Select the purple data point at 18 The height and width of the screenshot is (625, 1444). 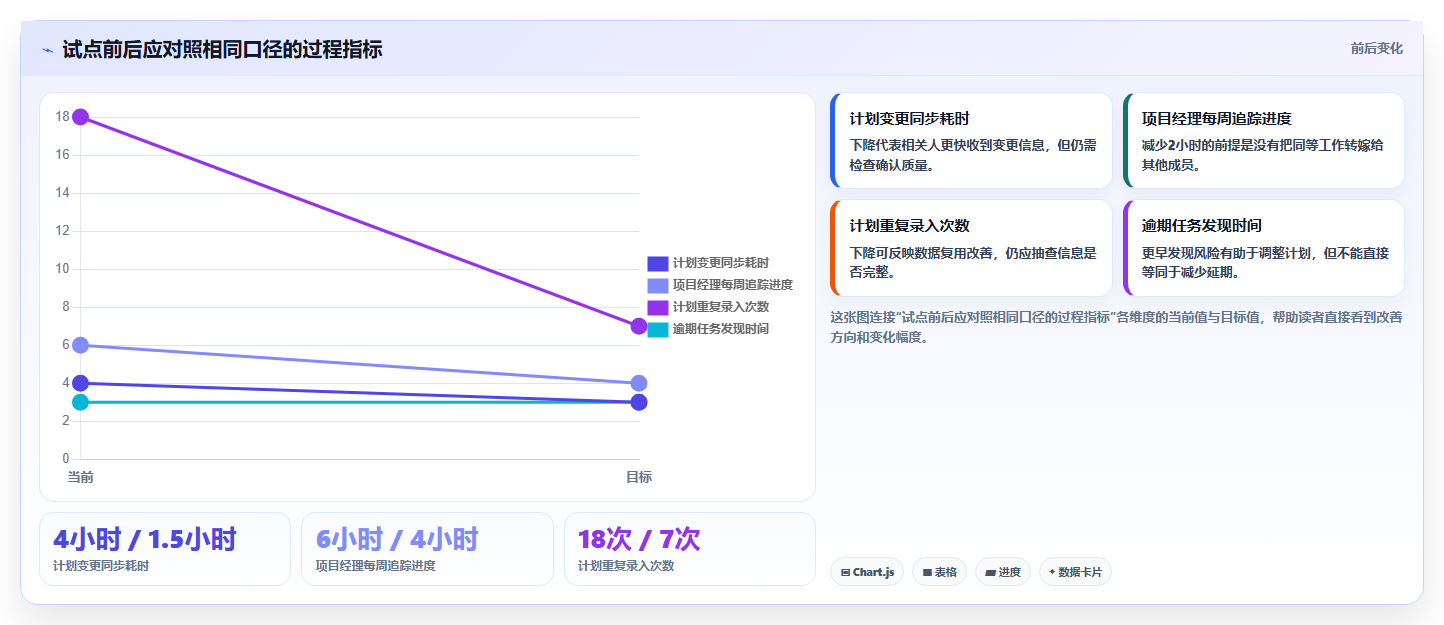coord(81,117)
